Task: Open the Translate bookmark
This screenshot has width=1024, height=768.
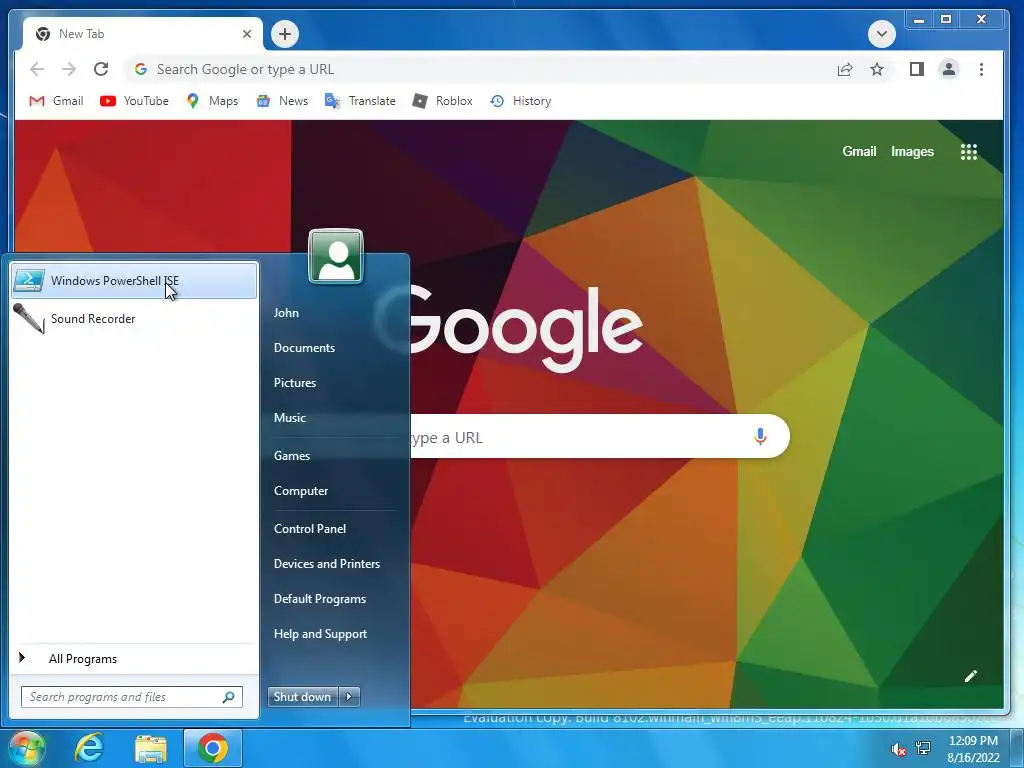Action: tap(360, 101)
